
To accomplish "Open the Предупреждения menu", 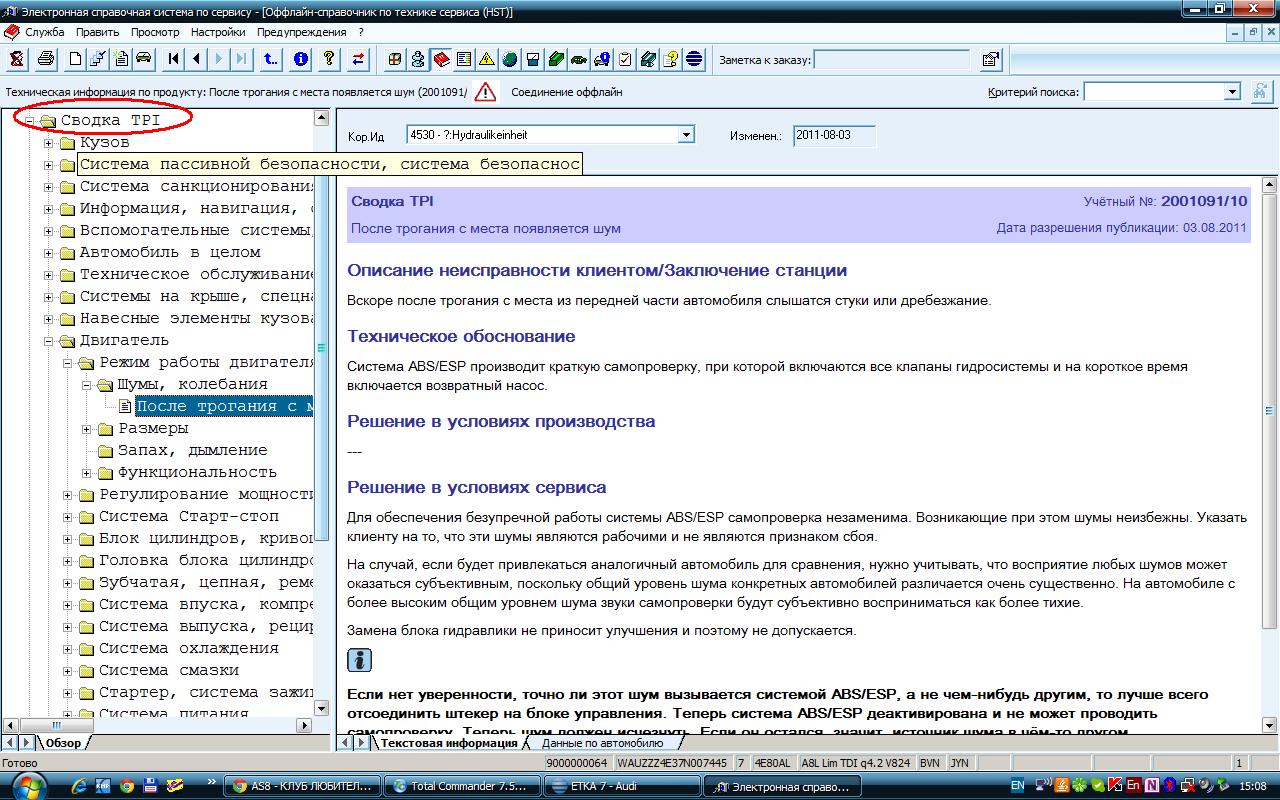I will pos(302,32).
